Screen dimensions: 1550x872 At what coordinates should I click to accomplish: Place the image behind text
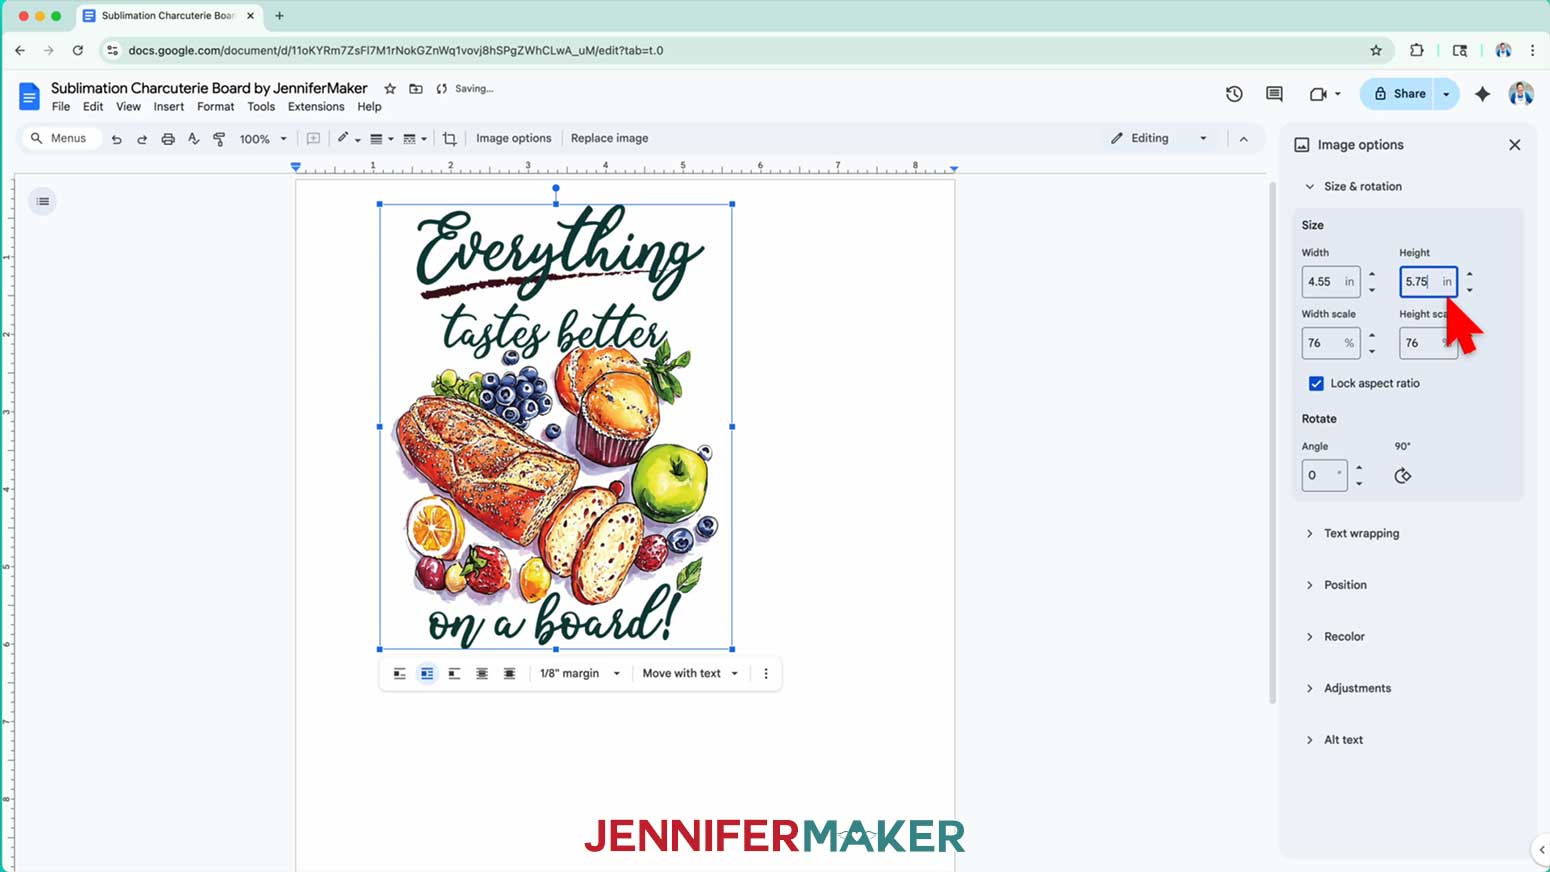pos(482,674)
